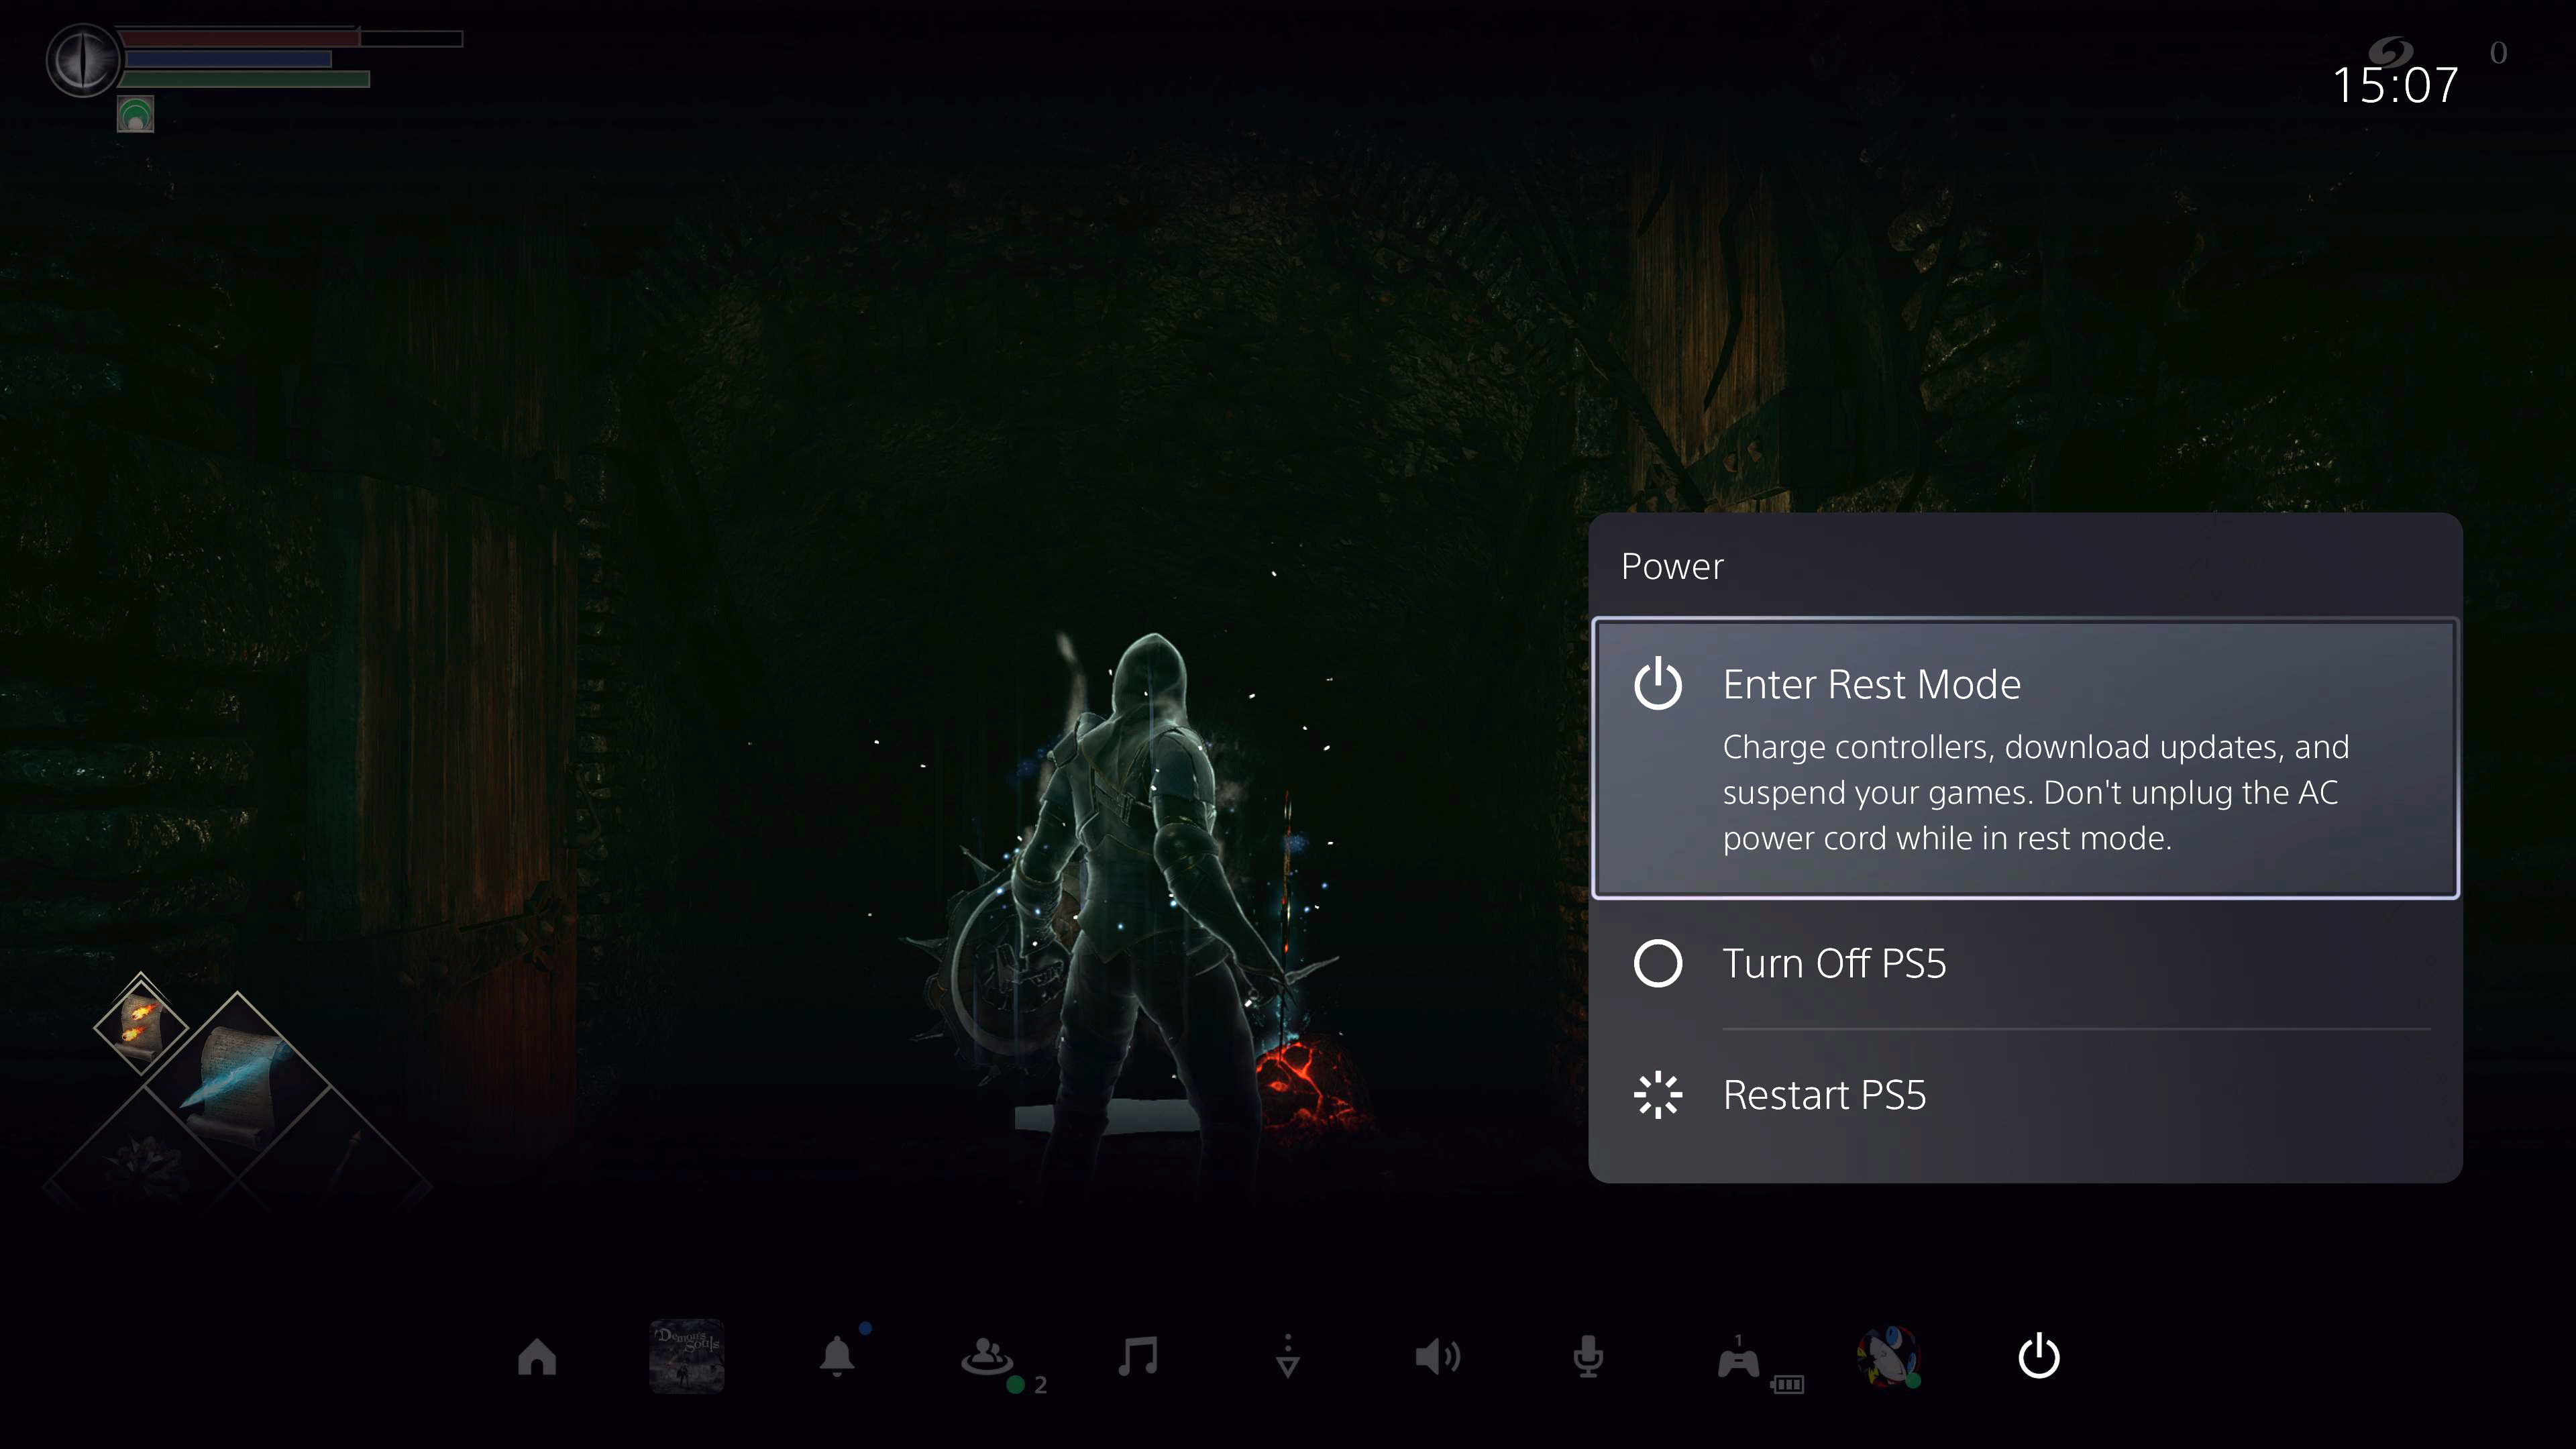Click the spinner icon beside Restart PS5

tap(1658, 1095)
